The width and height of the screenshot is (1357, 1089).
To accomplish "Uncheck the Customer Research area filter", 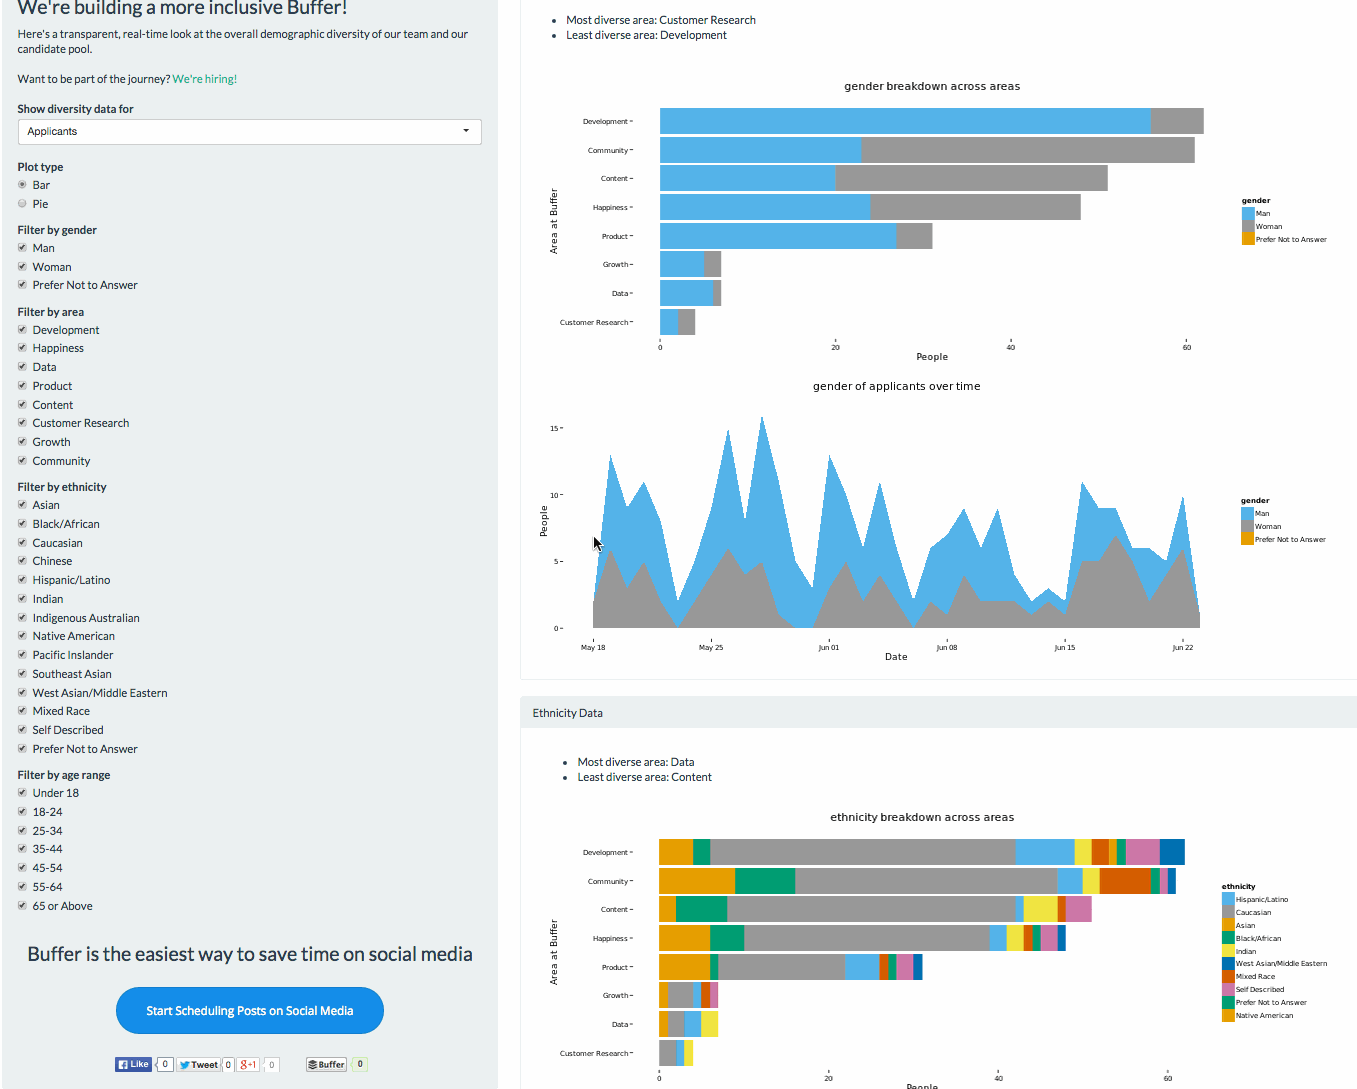I will tap(22, 423).
